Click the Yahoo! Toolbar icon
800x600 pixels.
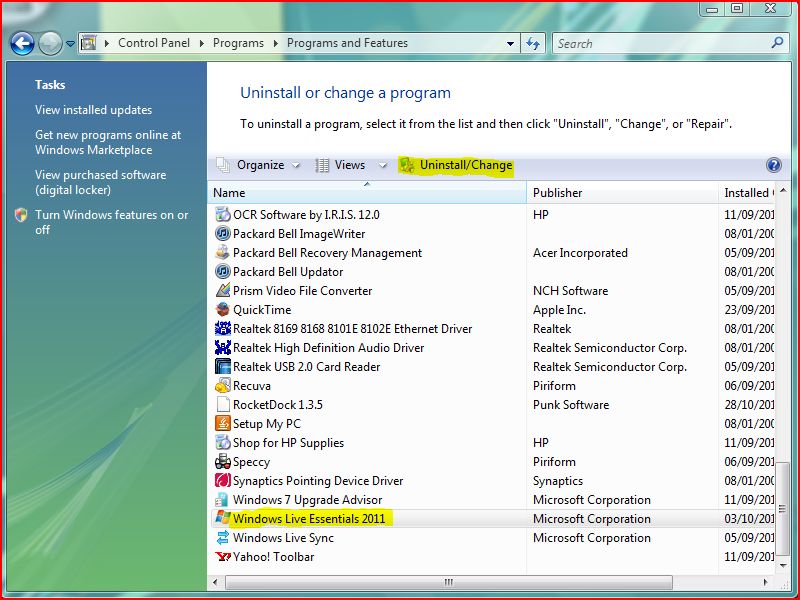[x=222, y=556]
